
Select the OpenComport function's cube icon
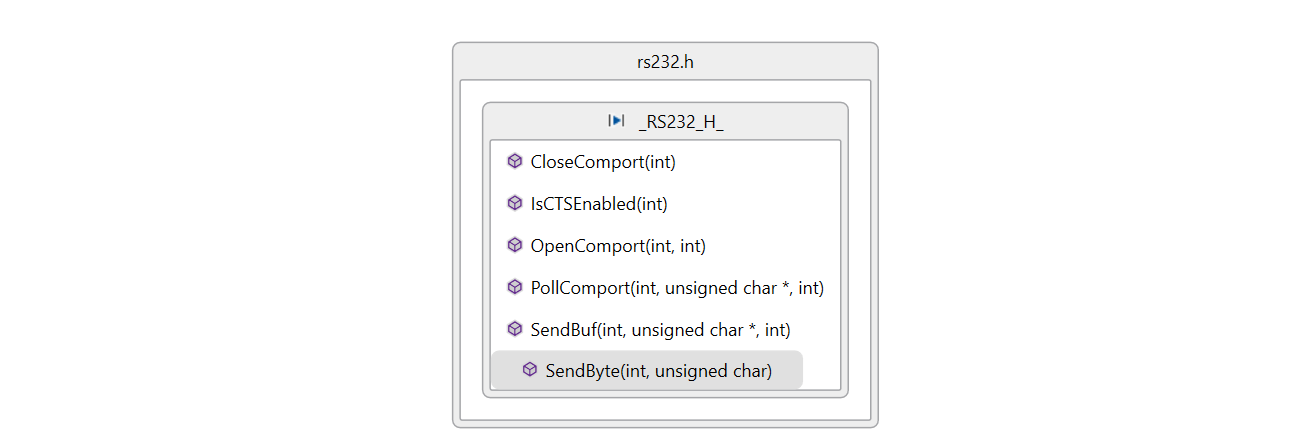[515, 245]
